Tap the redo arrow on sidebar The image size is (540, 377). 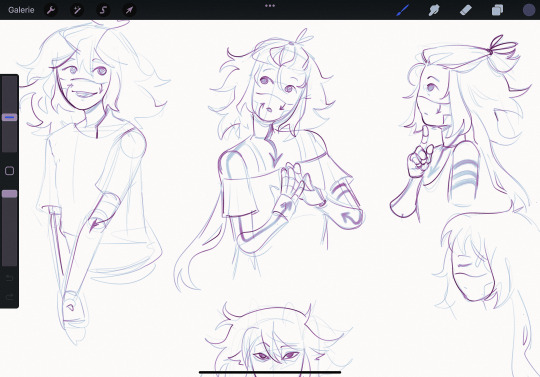(10, 297)
